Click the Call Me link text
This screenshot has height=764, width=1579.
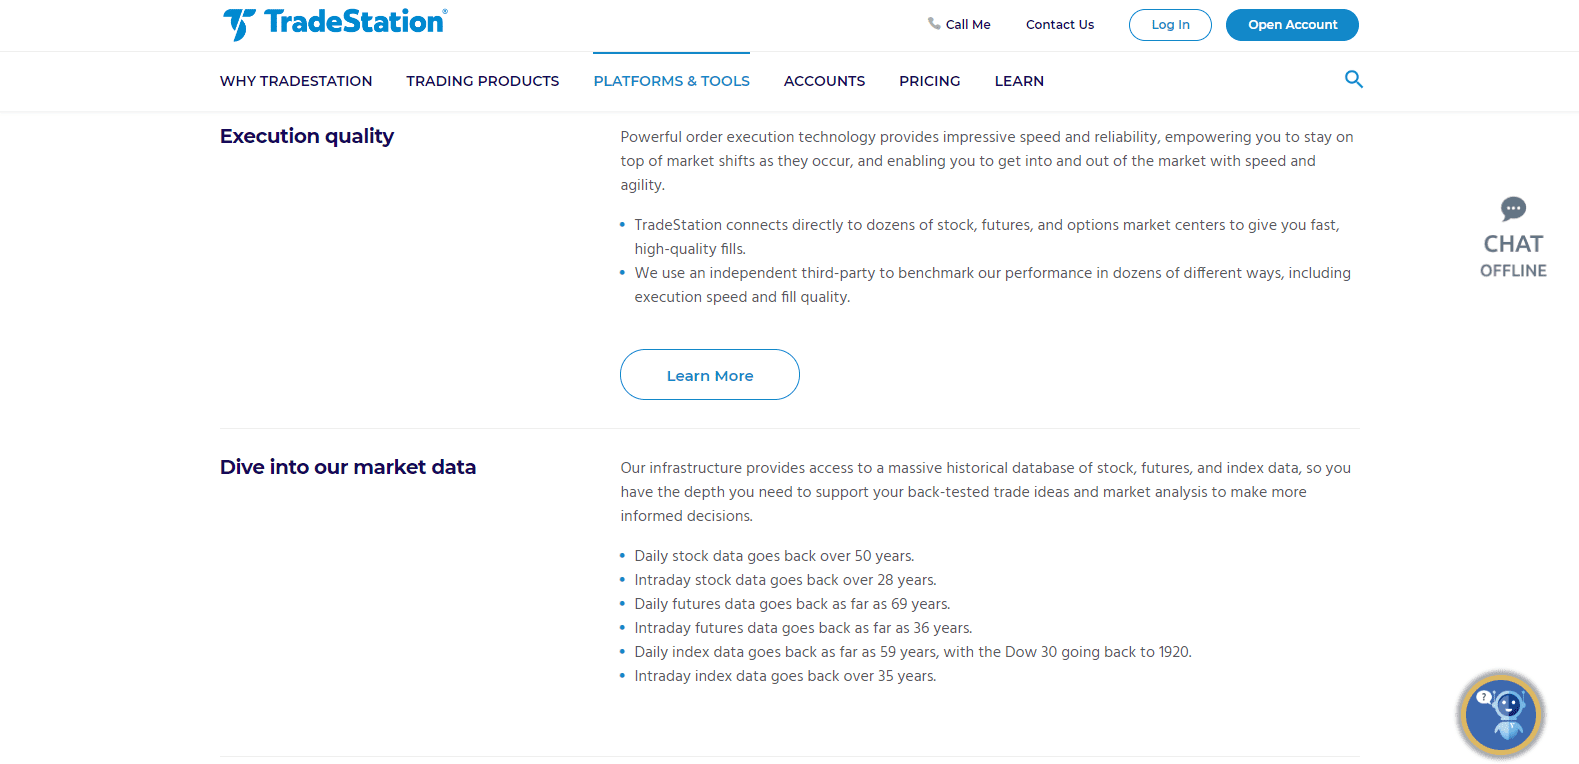[968, 25]
